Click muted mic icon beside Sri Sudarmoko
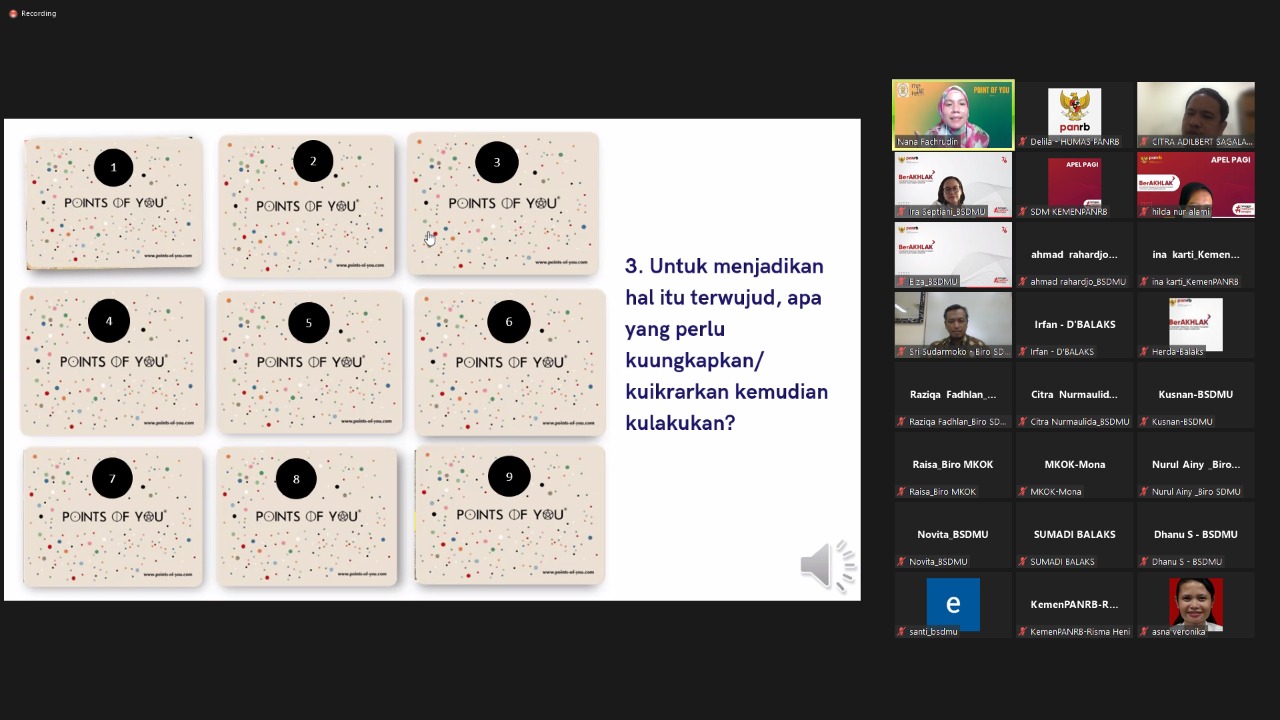The image size is (1280, 720). click(x=901, y=352)
